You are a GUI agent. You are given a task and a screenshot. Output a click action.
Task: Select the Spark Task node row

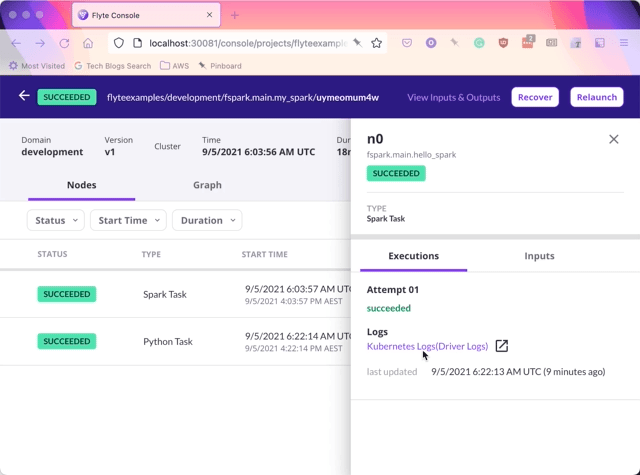[175, 294]
